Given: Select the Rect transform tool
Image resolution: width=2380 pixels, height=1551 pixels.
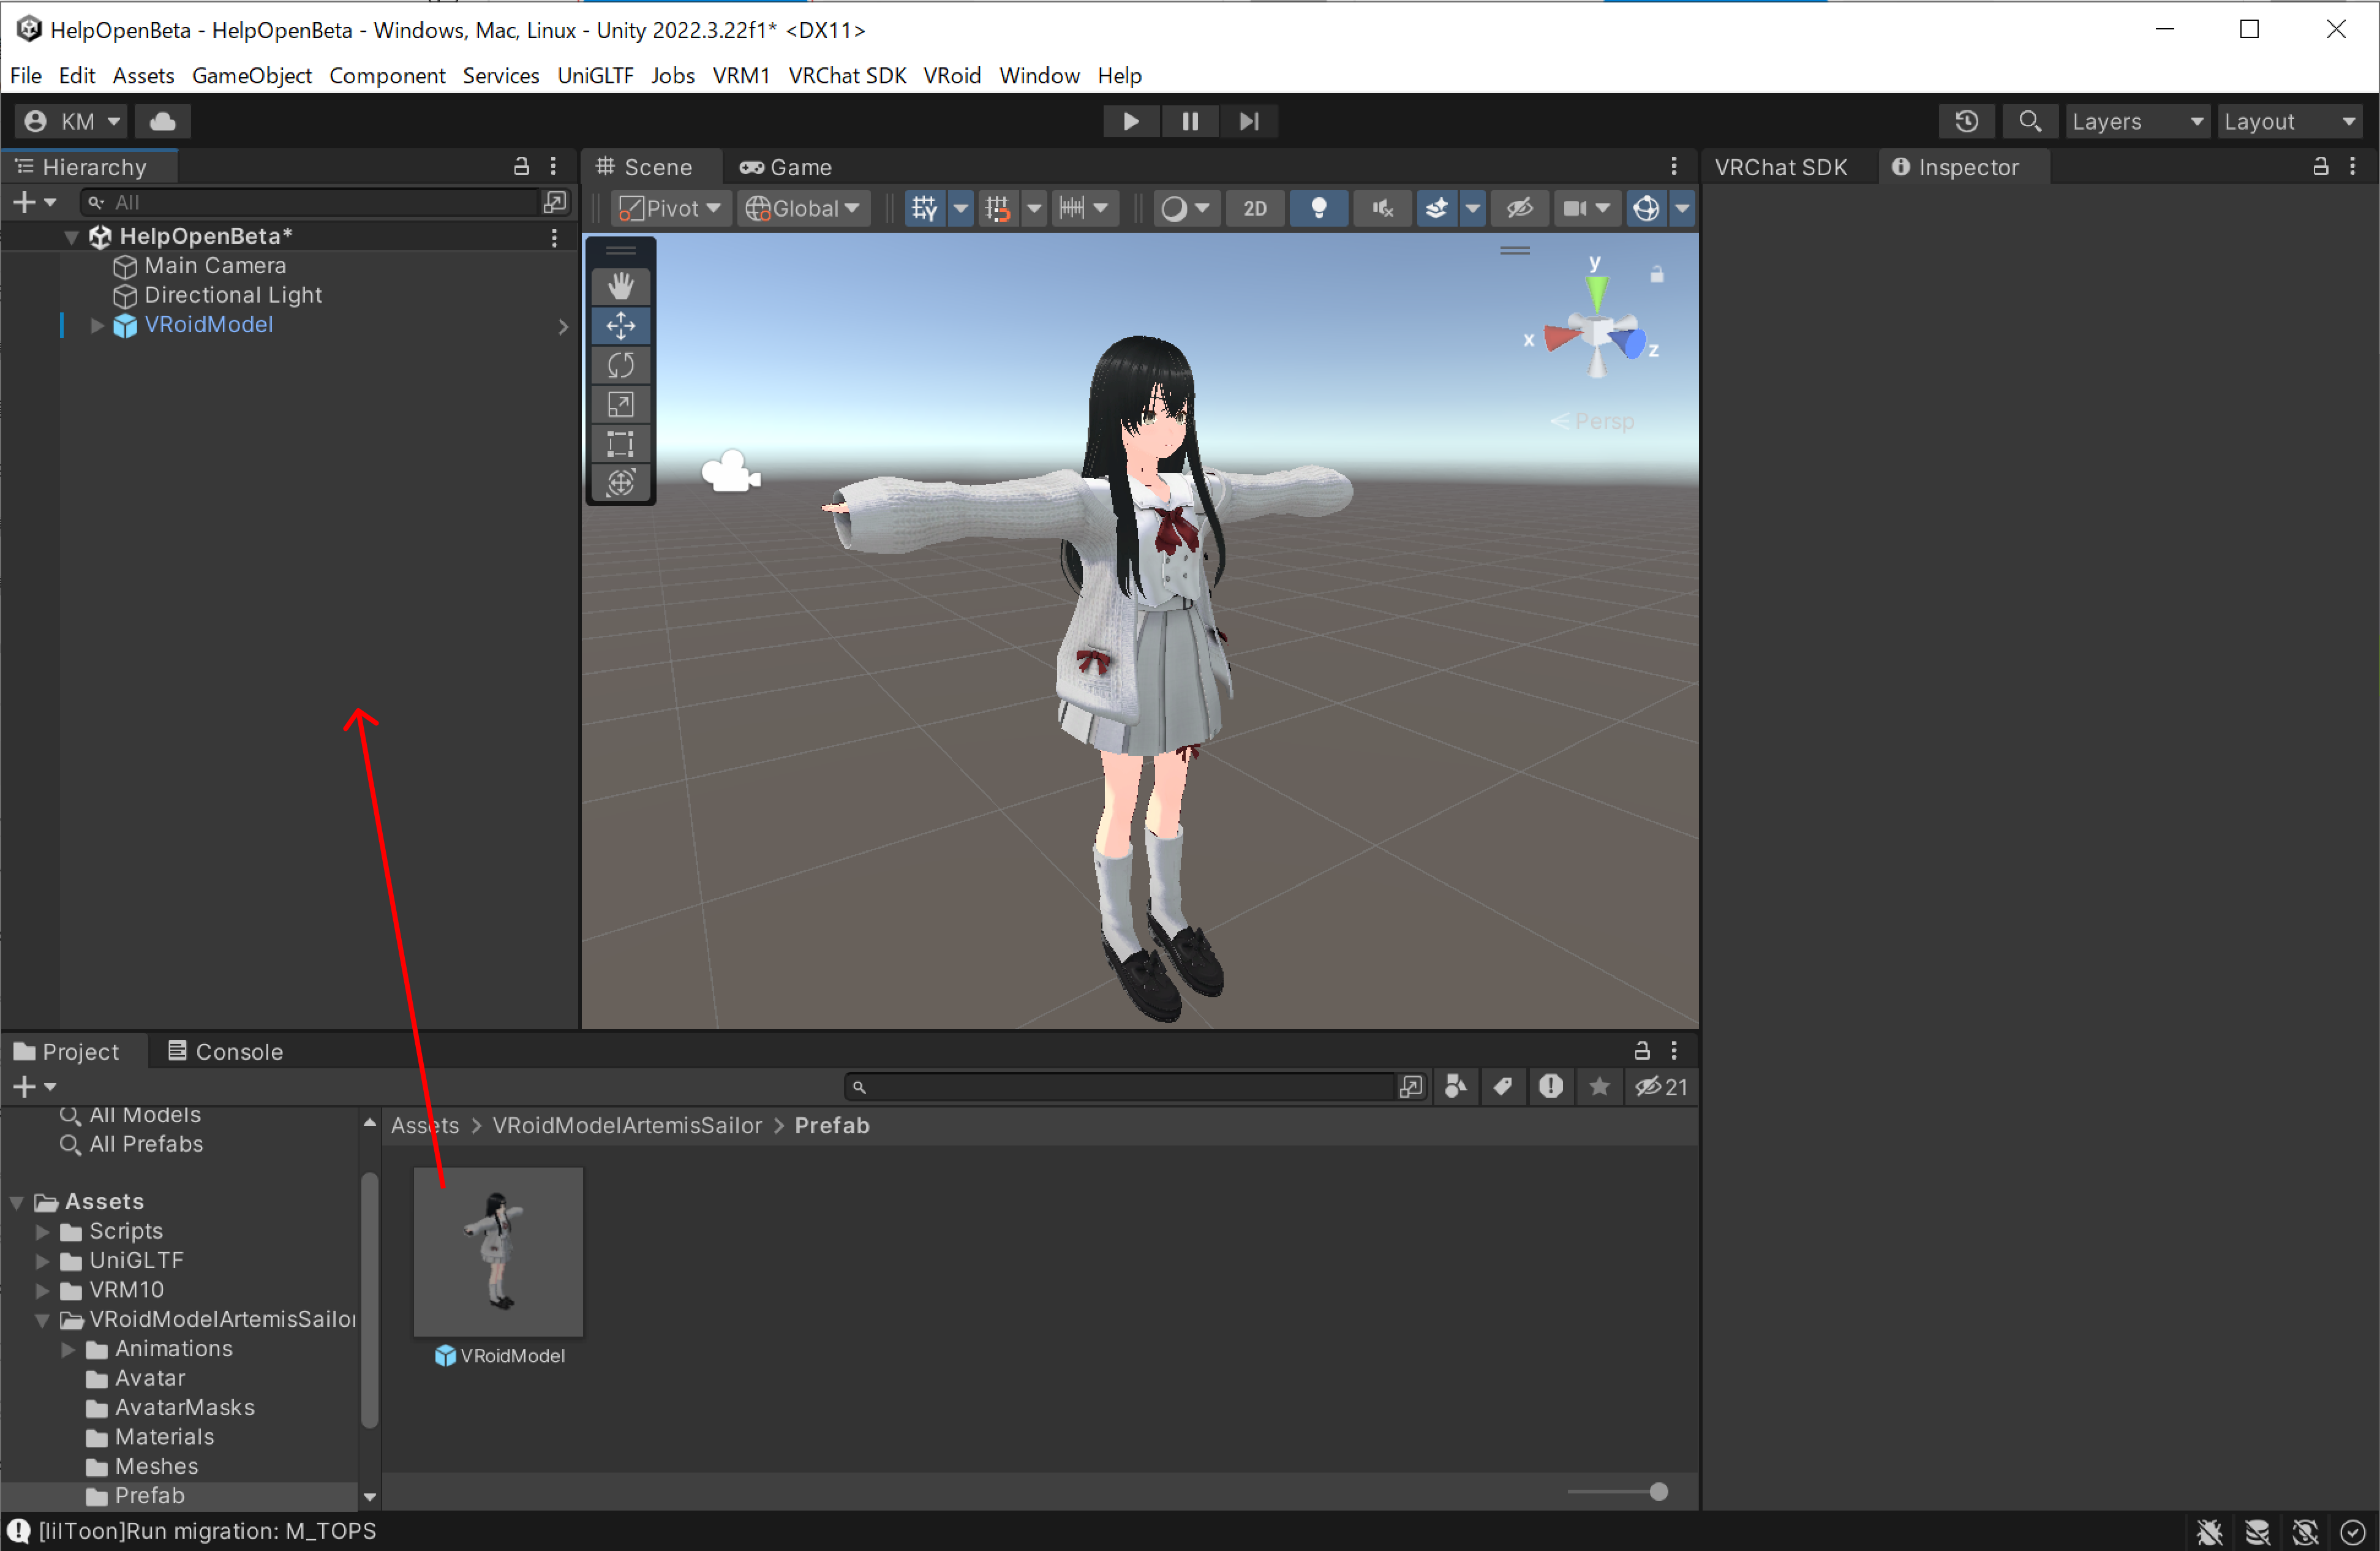Looking at the screenshot, I should pyautogui.click(x=620, y=443).
